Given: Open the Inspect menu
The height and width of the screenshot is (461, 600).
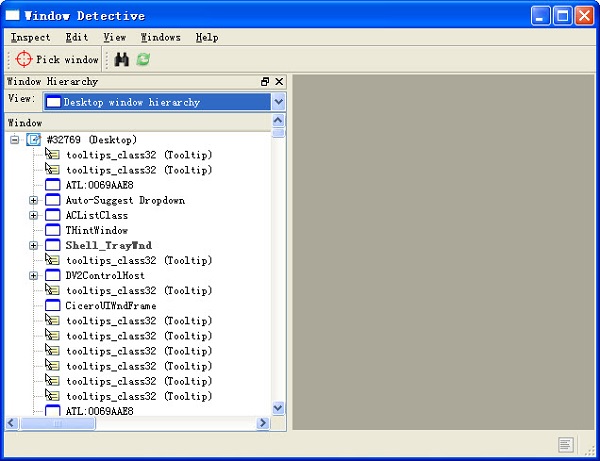Looking at the screenshot, I should coord(30,37).
